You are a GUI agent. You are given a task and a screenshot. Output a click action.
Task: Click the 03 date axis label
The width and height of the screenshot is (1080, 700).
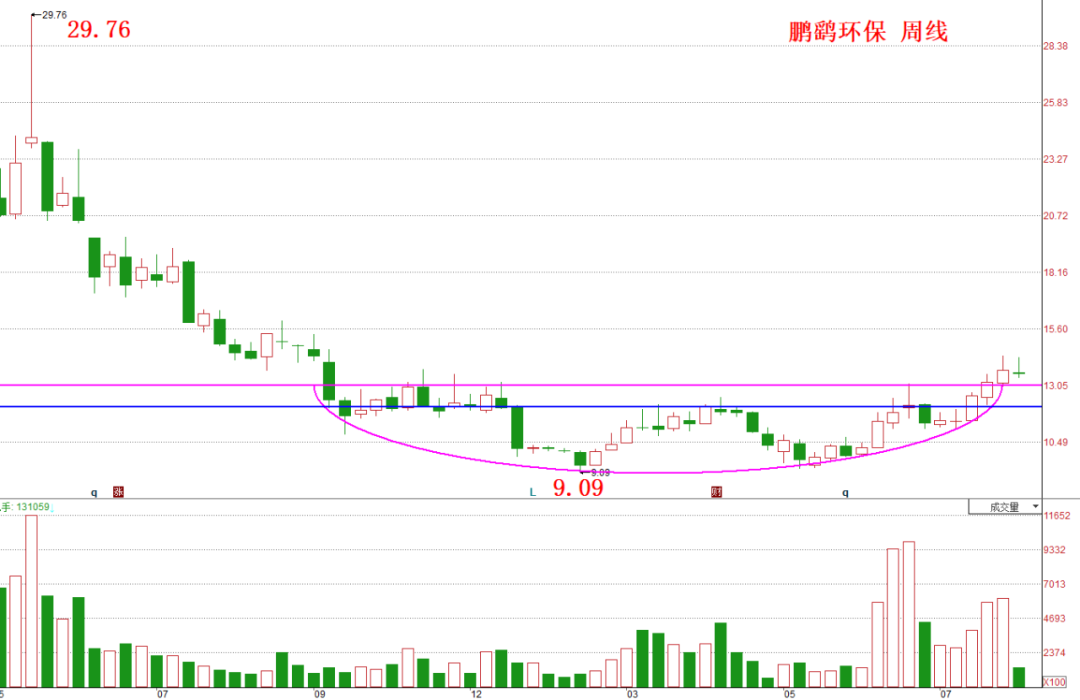click(632, 694)
